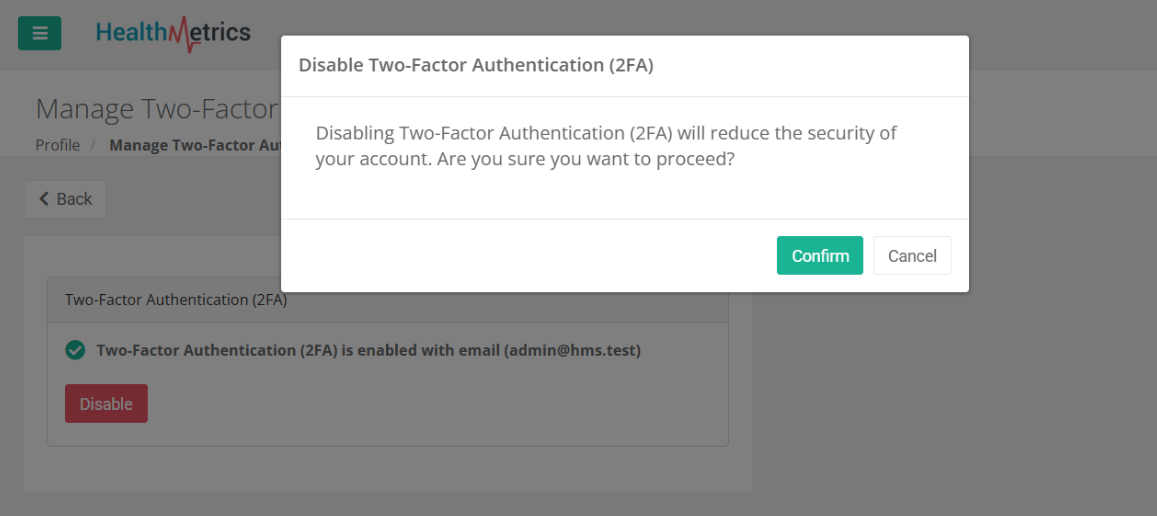The height and width of the screenshot is (516, 1157).
Task: Open the hamburger sidebar menu
Action: [x=40, y=33]
